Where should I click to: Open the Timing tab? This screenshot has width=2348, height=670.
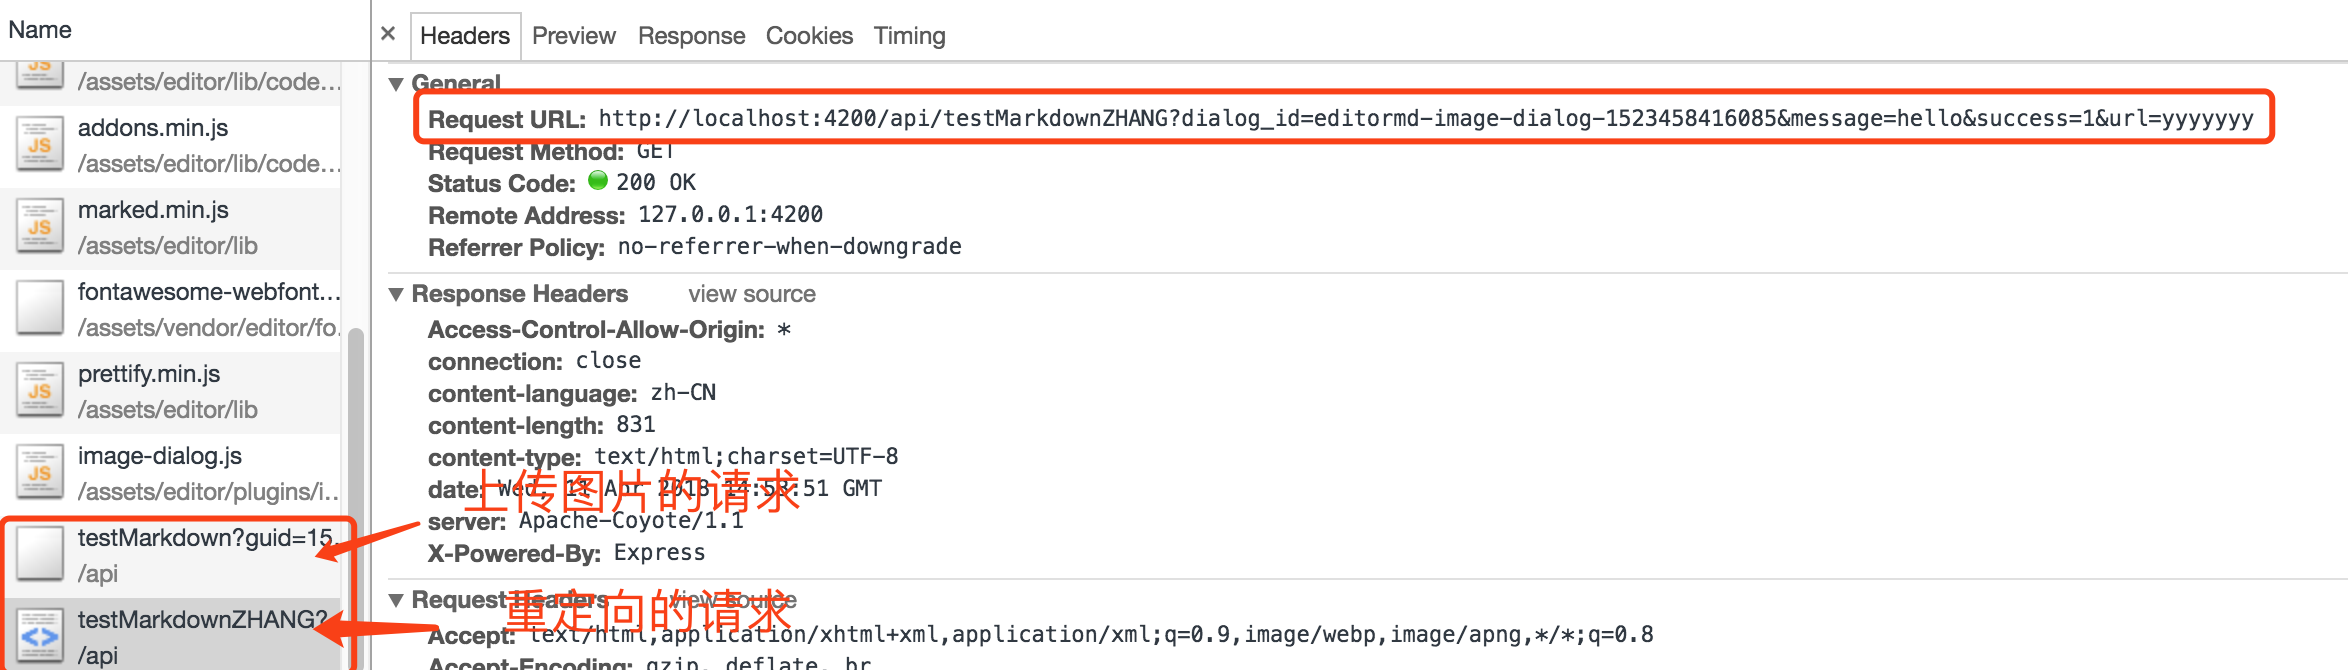pyautogui.click(x=908, y=35)
